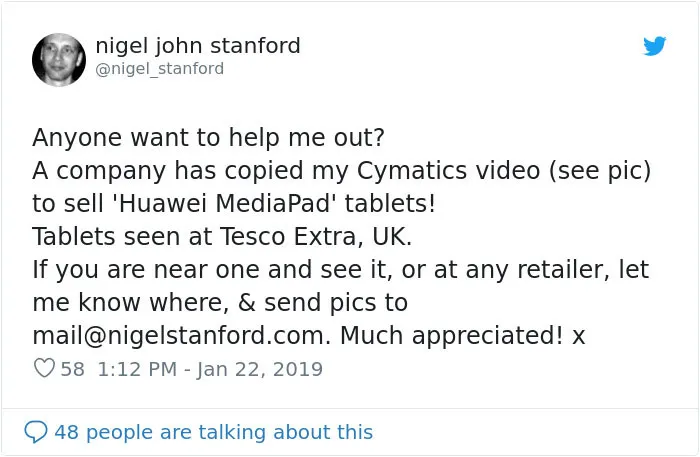The image size is (700, 457).
Task: Click the '(see pic)' text
Action: pyautogui.click(x=600, y=171)
